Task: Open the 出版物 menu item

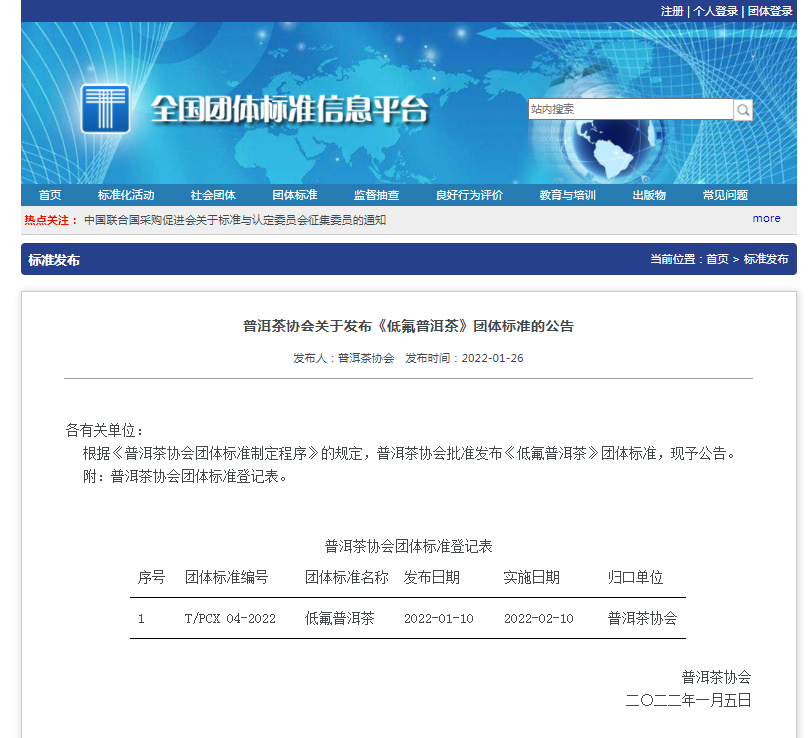Action: 649,195
